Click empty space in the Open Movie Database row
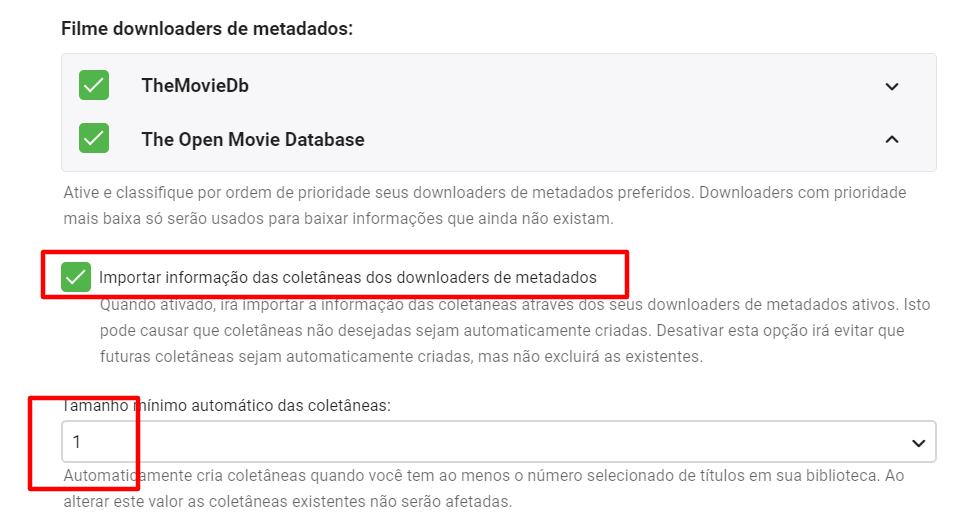Viewport: 976px width, 527px height. point(620,139)
